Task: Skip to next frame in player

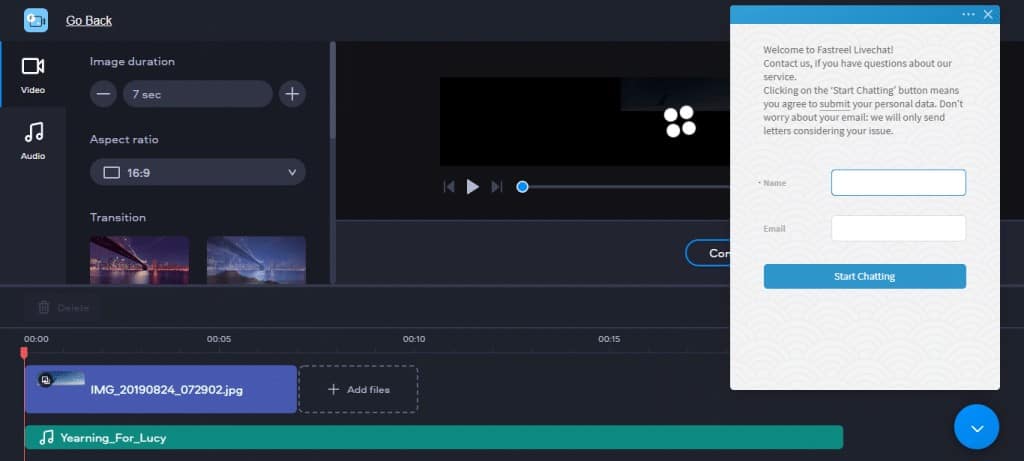Action: tap(497, 187)
